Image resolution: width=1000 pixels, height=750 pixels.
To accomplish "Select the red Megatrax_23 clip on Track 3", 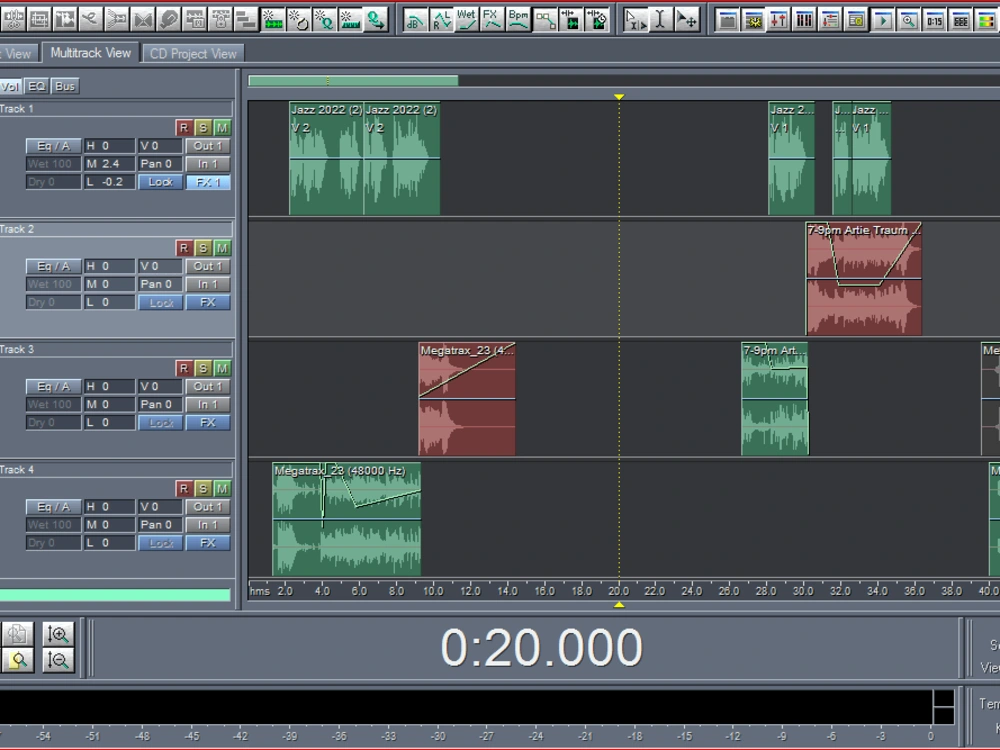I will coord(467,399).
